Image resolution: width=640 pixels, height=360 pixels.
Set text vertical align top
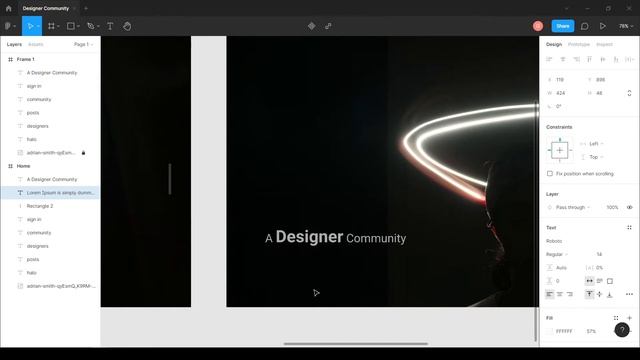589,294
